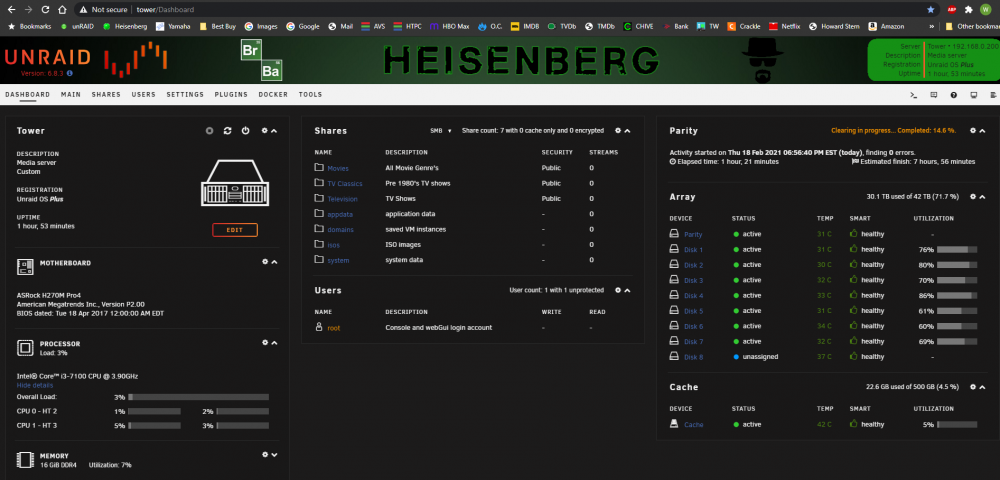
Task: Open the Tools menu tab
Action: 311,94
